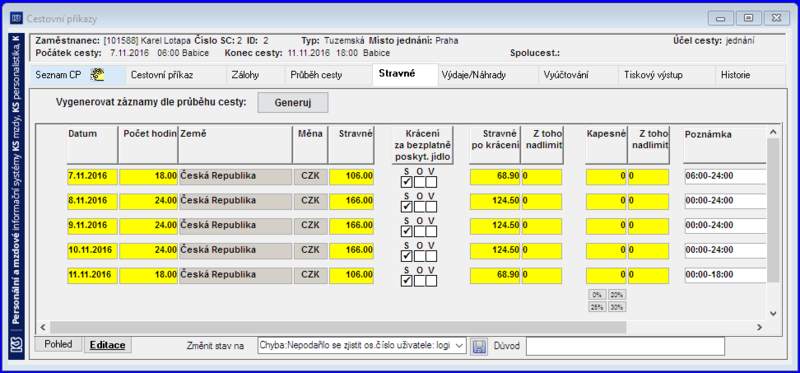This screenshot has height=373, width=800.
Task: Uncheck S checkbox for 11.11.2016 row
Action: [x=407, y=281]
